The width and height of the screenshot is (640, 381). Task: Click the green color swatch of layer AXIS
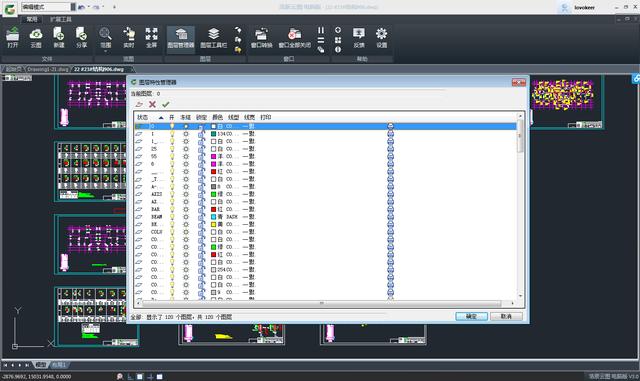click(213, 194)
